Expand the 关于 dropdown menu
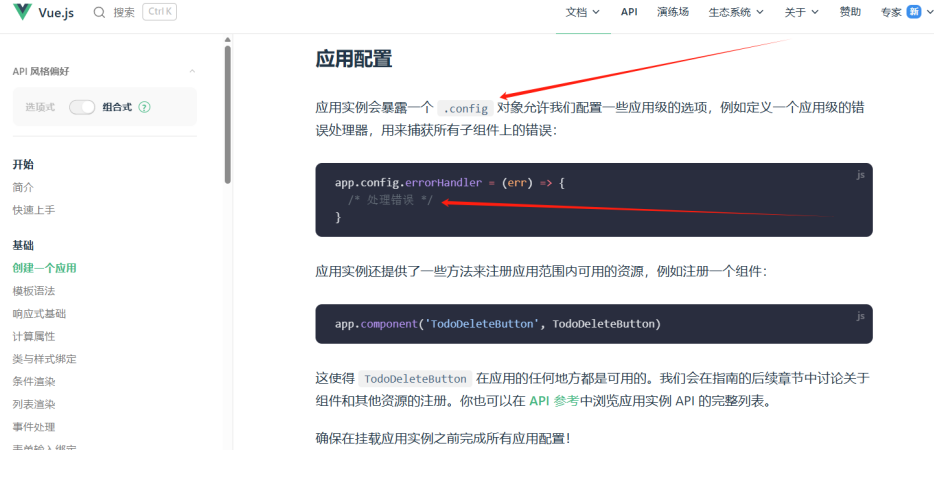Image resolution: width=934 pixels, height=482 pixels. point(801,12)
